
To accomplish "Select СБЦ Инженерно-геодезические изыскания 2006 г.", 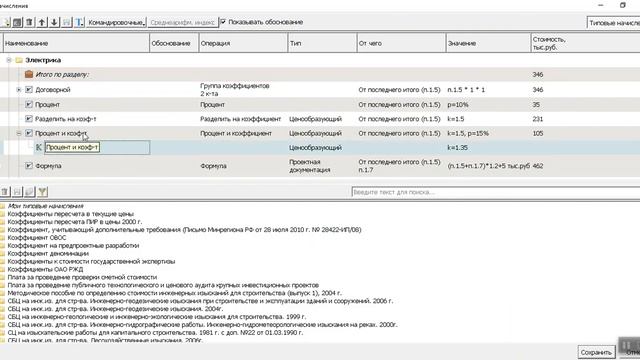I will (x=200, y=301).
